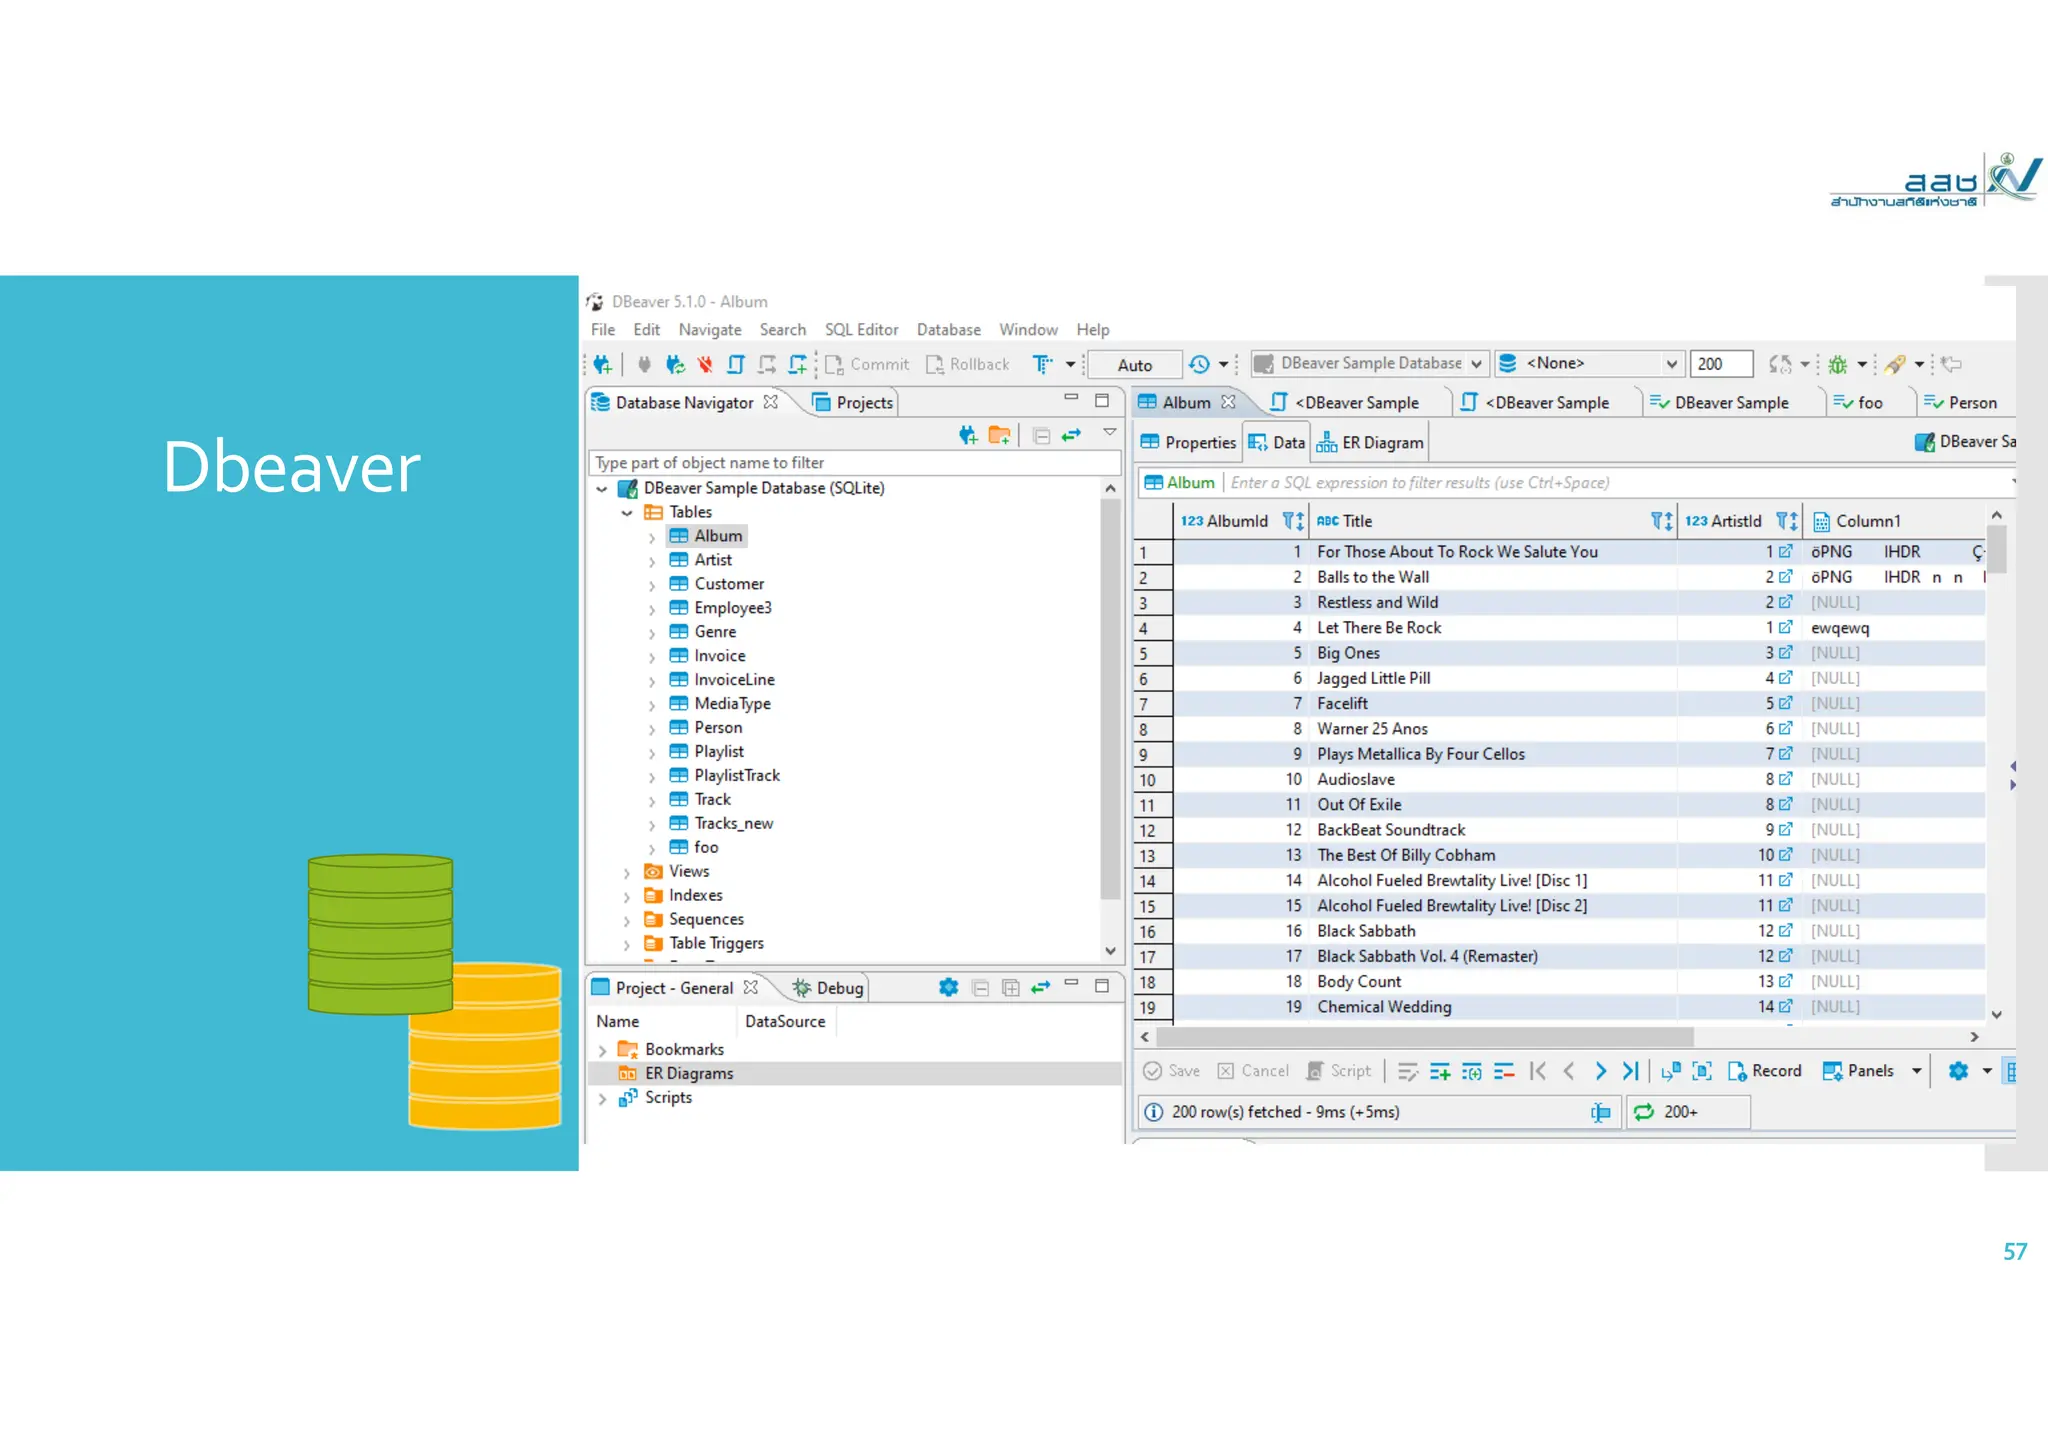Open the SQL Editor menu
The width and height of the screenshot is (2048, 1448).
[x=861, y=330]
